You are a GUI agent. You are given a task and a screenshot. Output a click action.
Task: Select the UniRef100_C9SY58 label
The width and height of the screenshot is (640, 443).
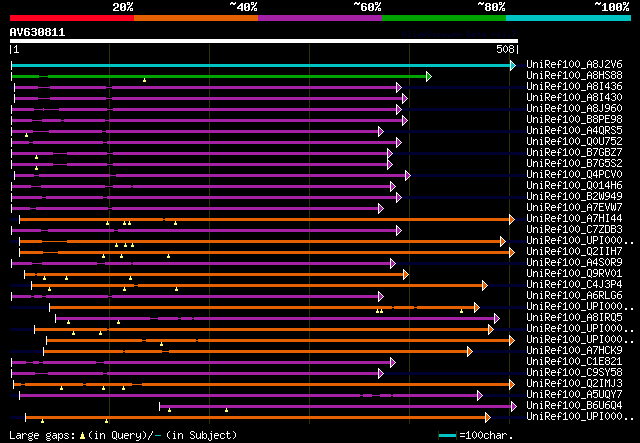pyautogui.click(x=574, y=373)
